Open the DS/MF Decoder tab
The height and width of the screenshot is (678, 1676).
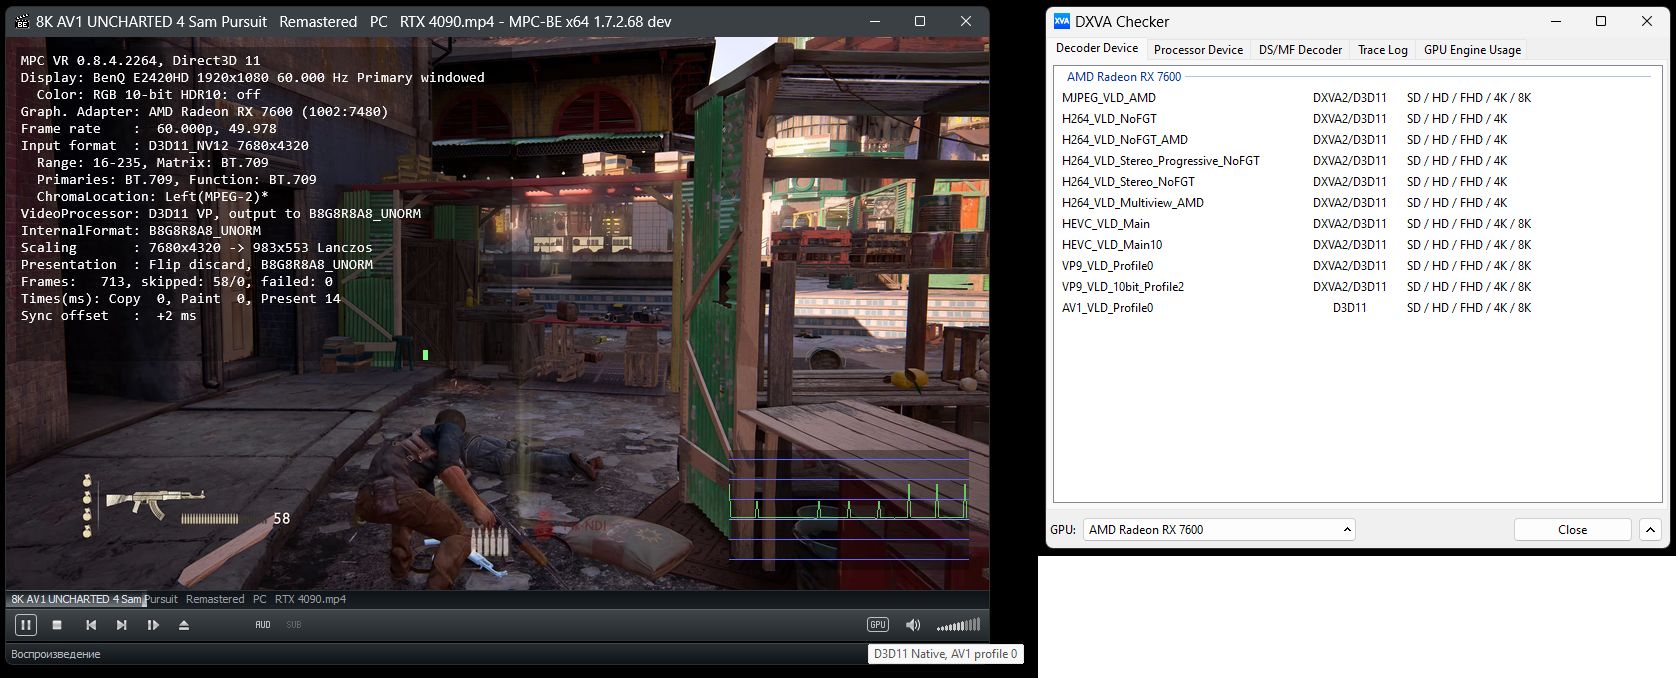1300,49
